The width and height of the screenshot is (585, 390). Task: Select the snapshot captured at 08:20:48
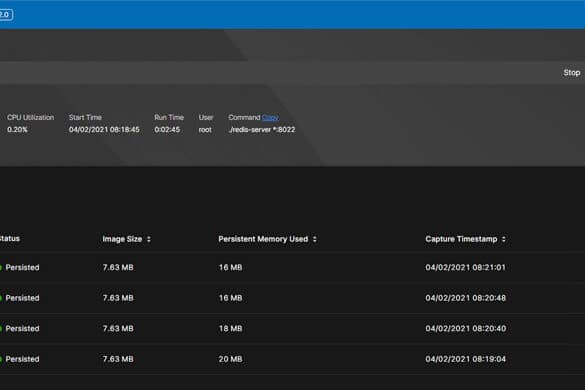click(x=292, y=298)
